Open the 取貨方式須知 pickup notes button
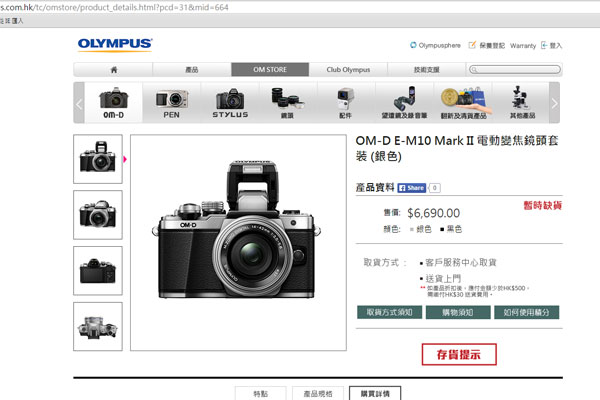600x400 pixels. coord(390,312)
